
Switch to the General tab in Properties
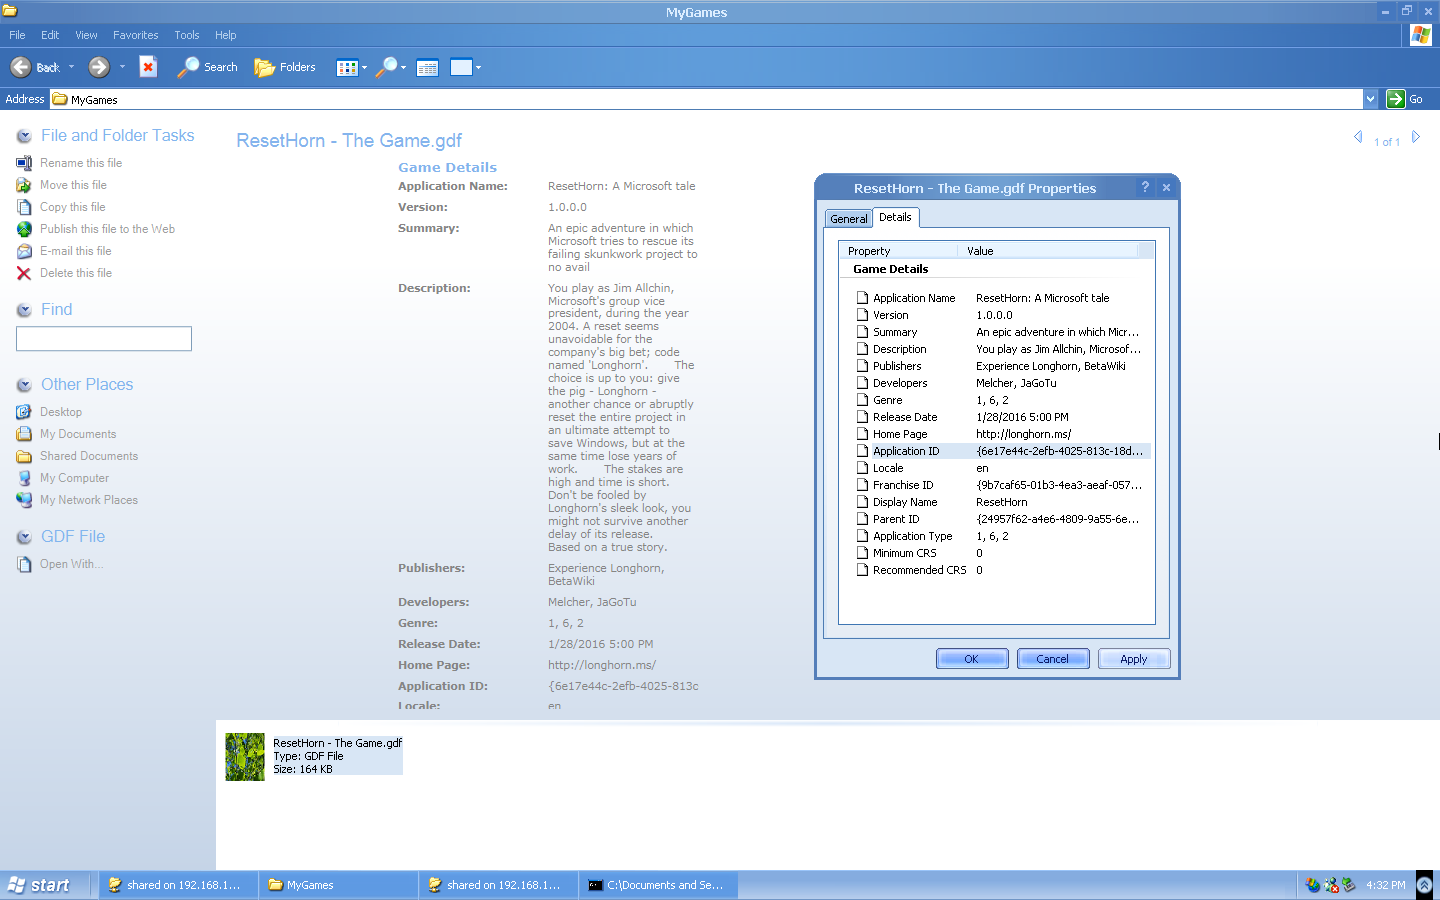tap(848, 219)
